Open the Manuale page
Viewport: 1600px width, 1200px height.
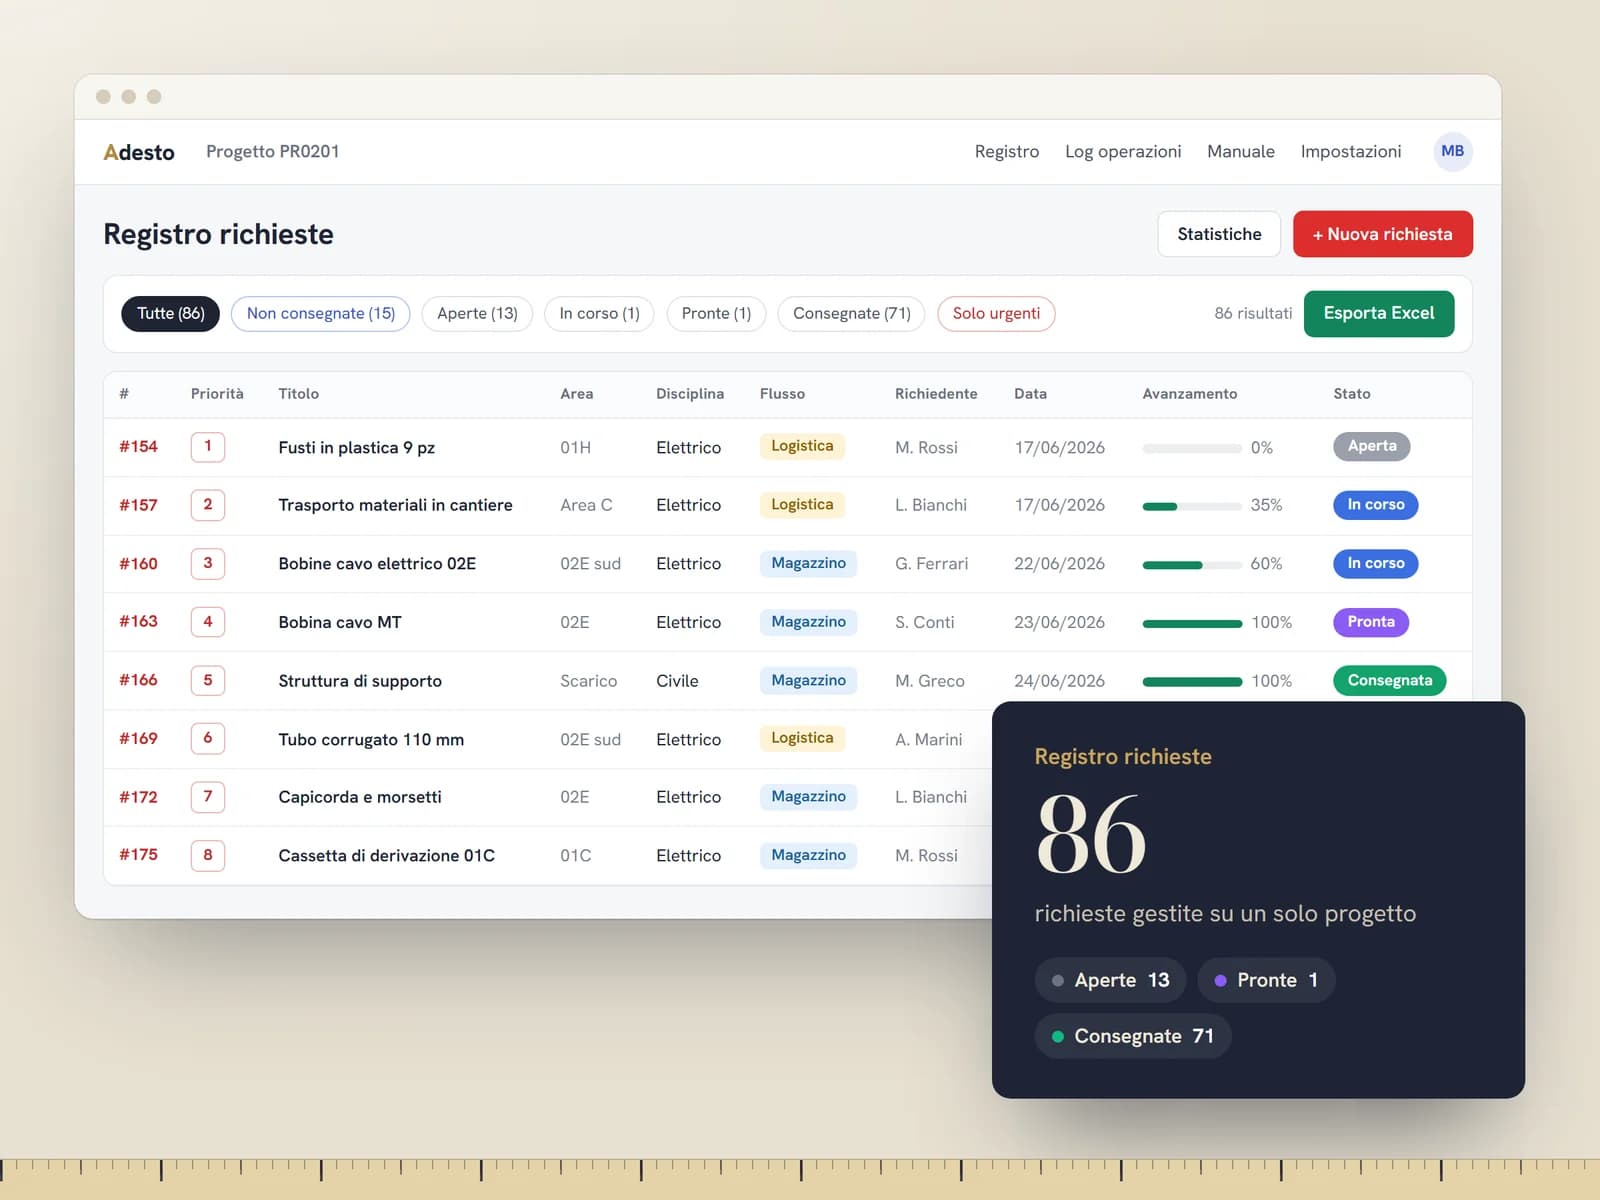[x=1240, y=151]
